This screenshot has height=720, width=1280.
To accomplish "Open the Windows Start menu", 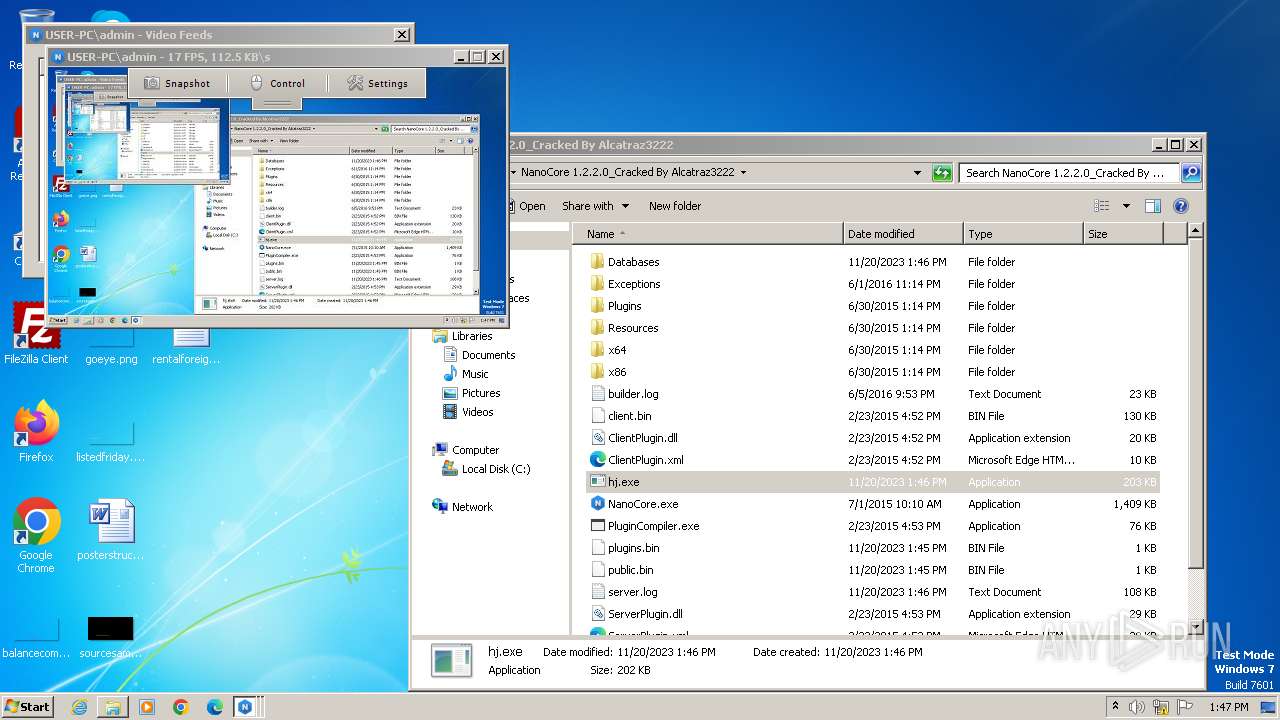I will [x=27, y=706].
